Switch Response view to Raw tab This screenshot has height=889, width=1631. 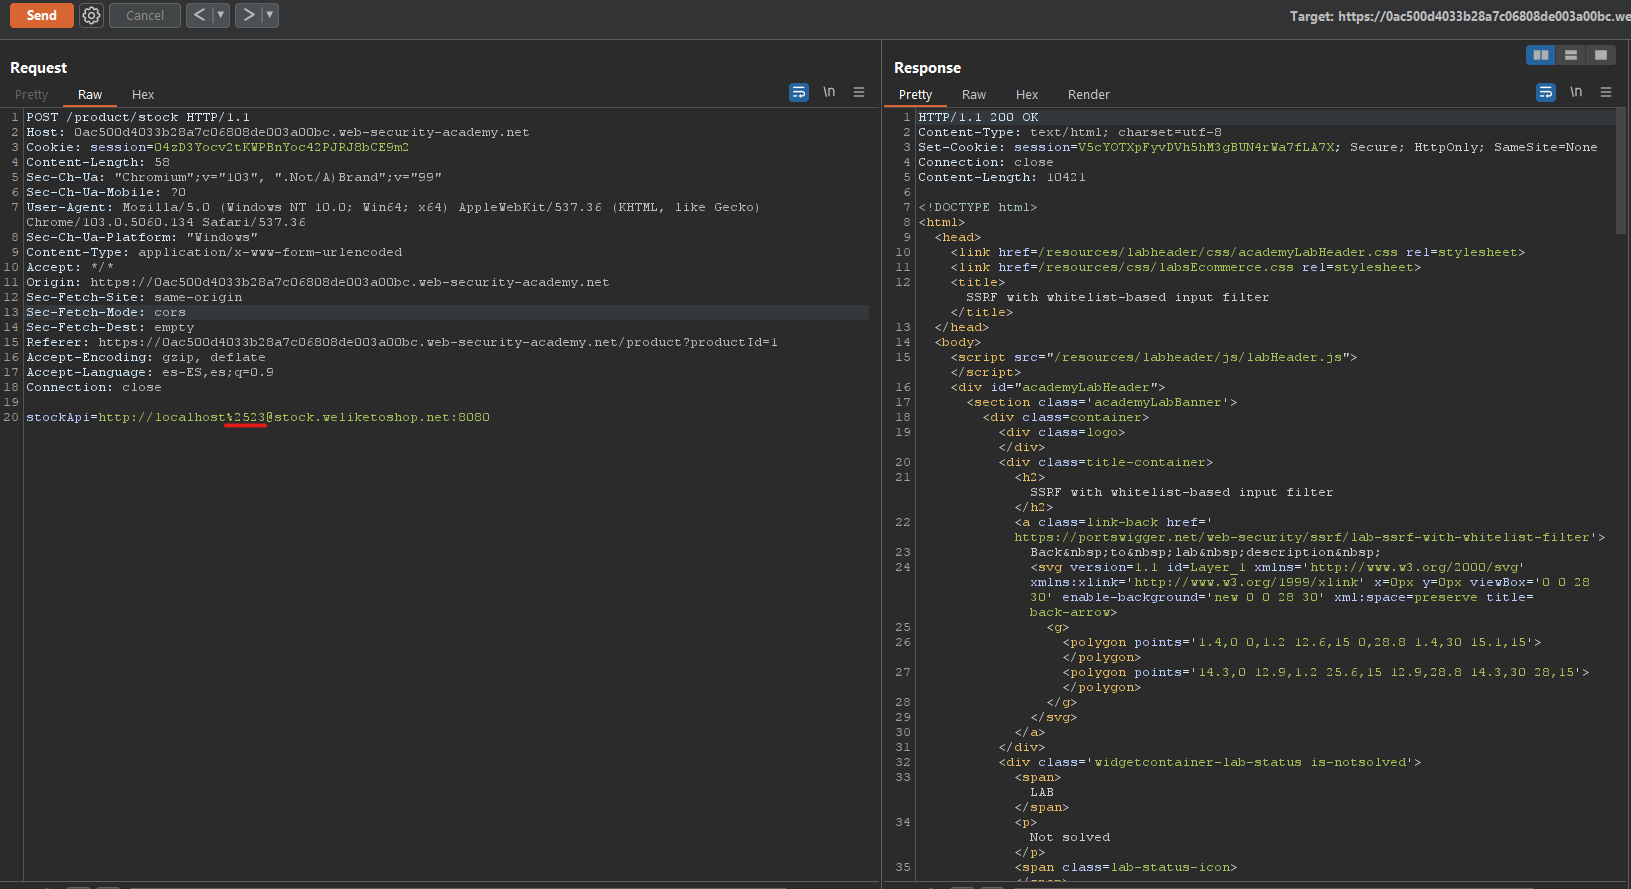point(974,94)
